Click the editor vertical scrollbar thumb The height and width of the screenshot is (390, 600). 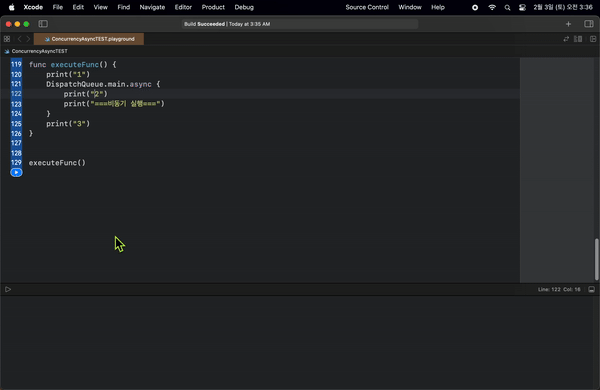point(596,259)
